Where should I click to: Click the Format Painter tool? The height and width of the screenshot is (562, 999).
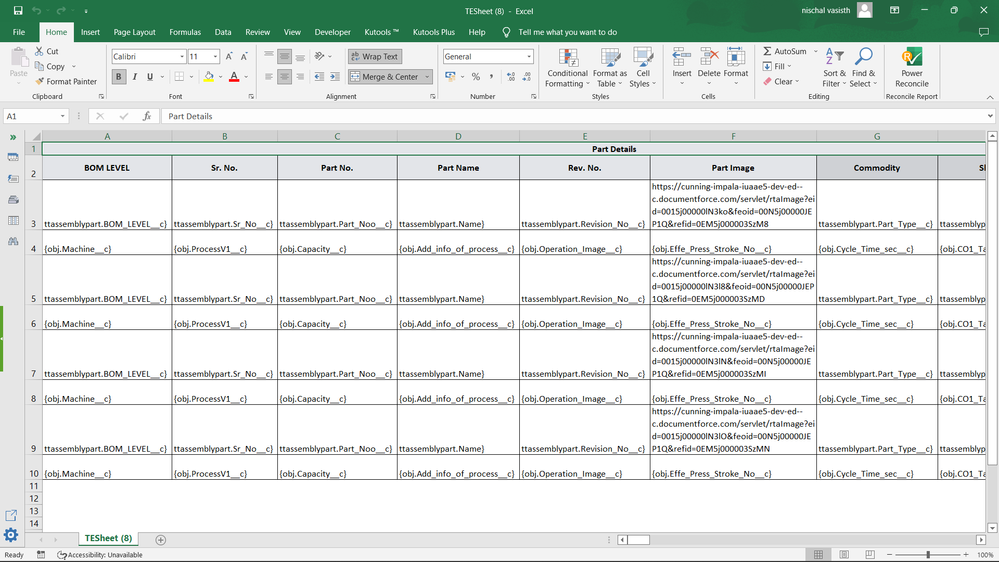(x=65, y=82)
